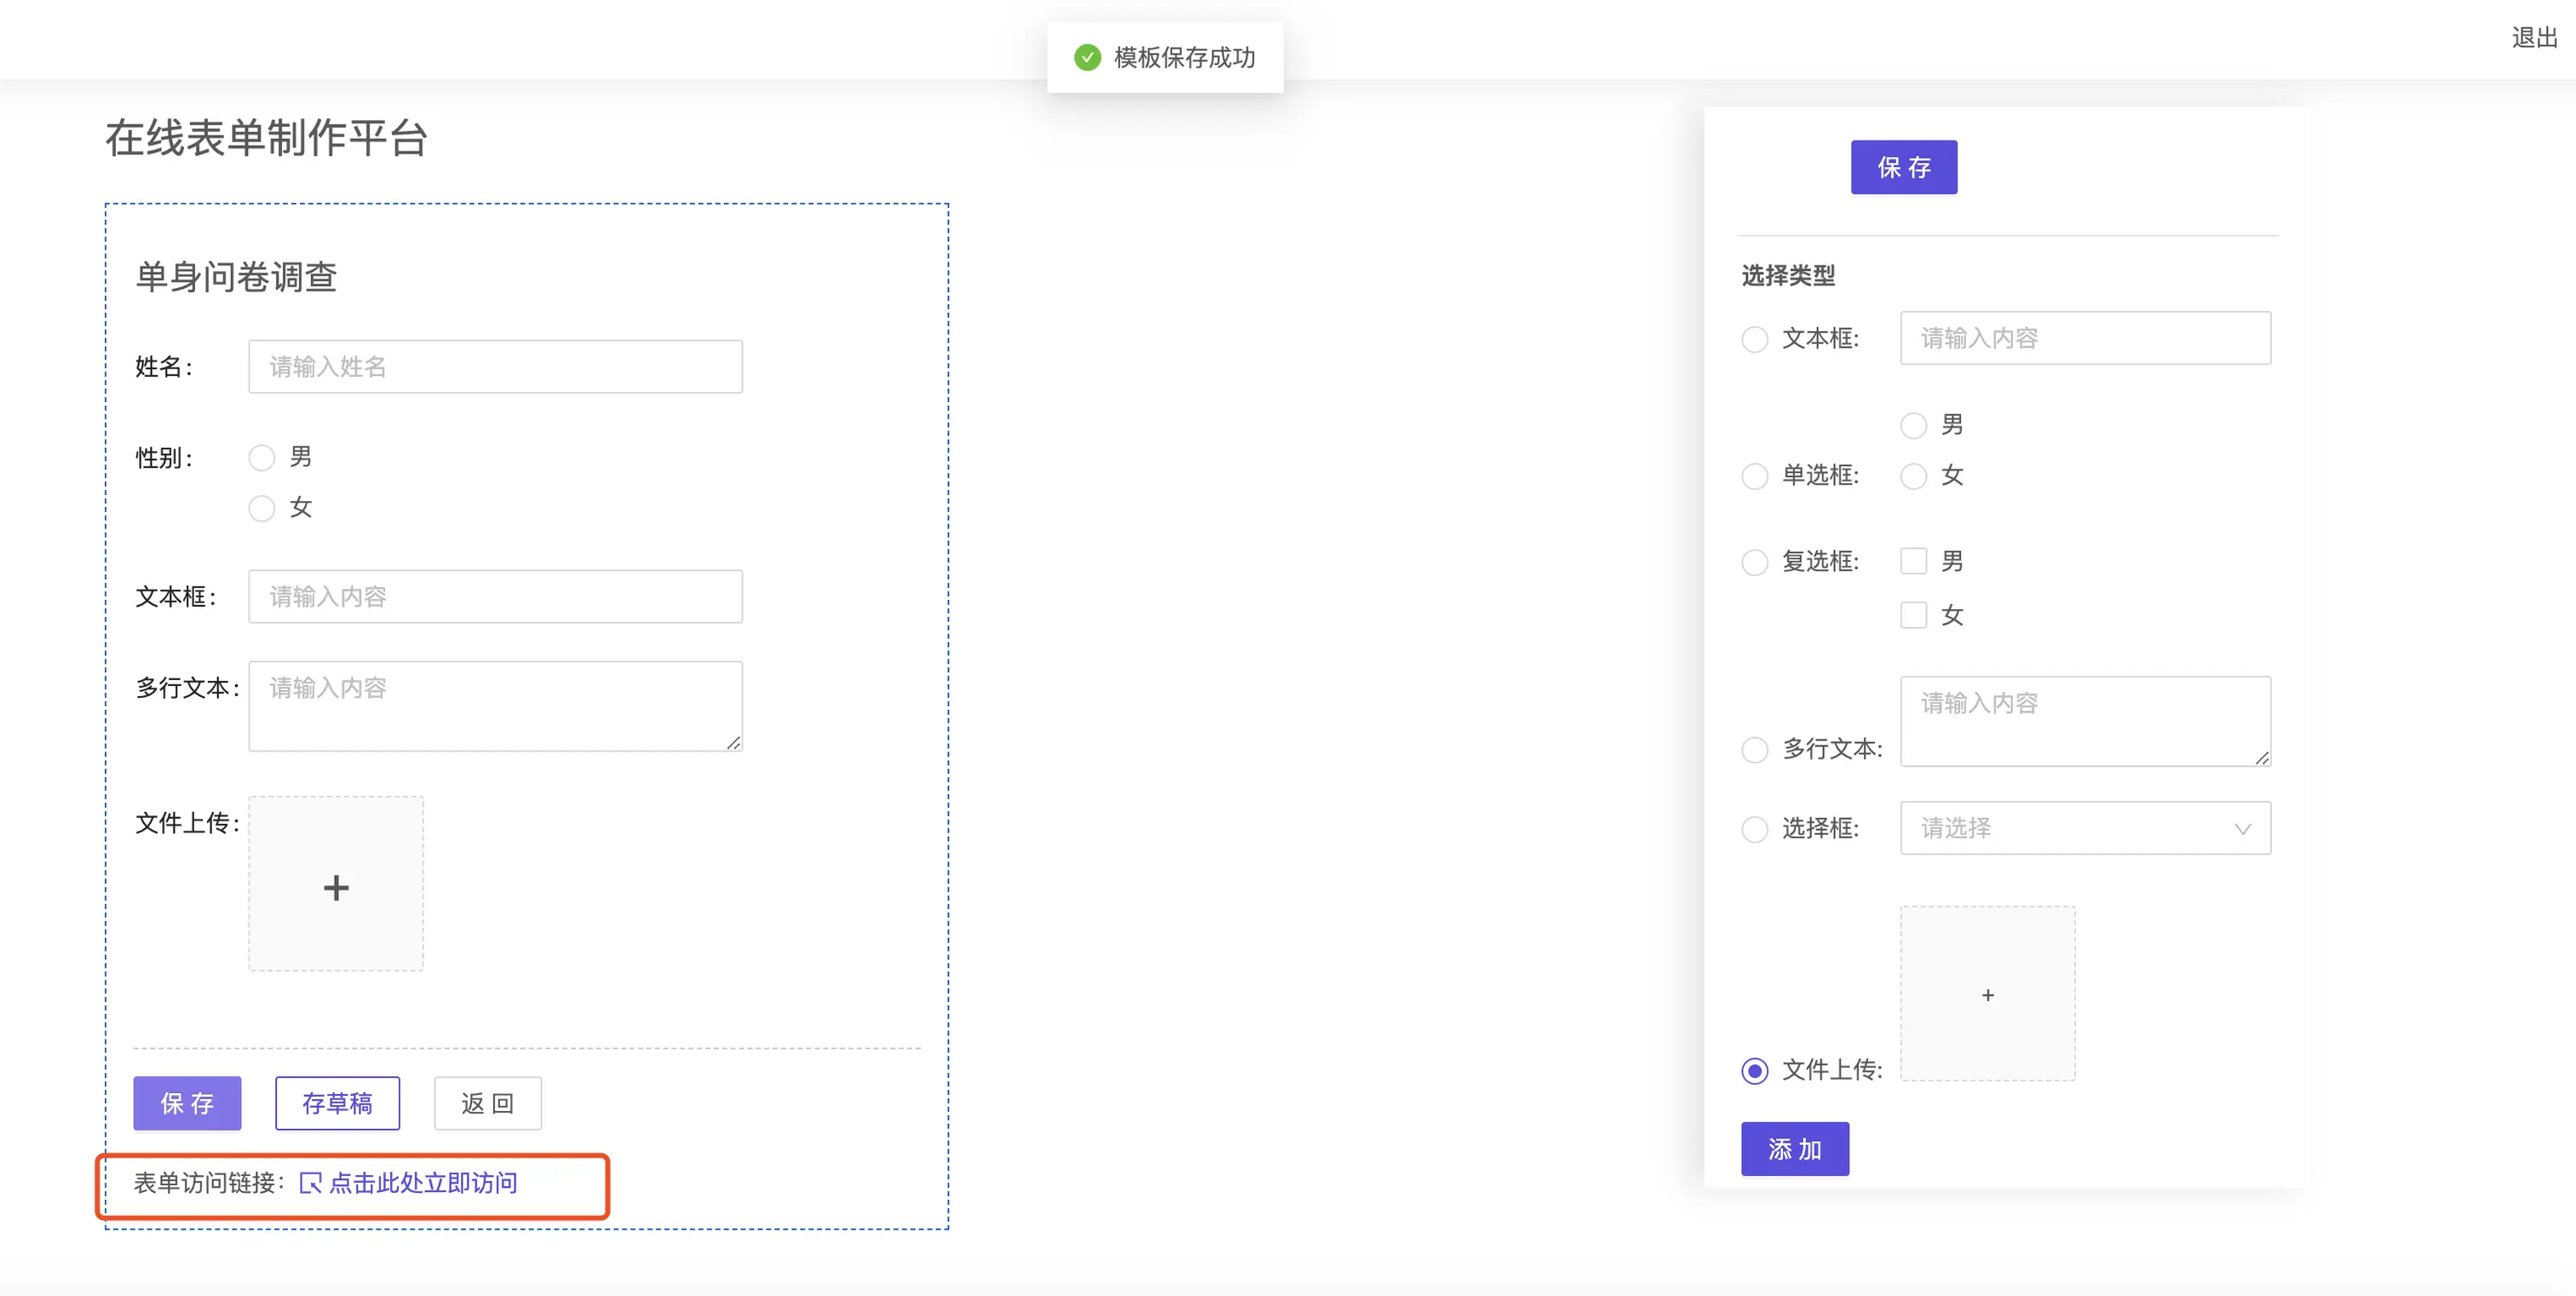This screenshot has width=2576, height=1296.
Task: Choose the 单选框 type radio button
Action: [x=1754, y=476]
